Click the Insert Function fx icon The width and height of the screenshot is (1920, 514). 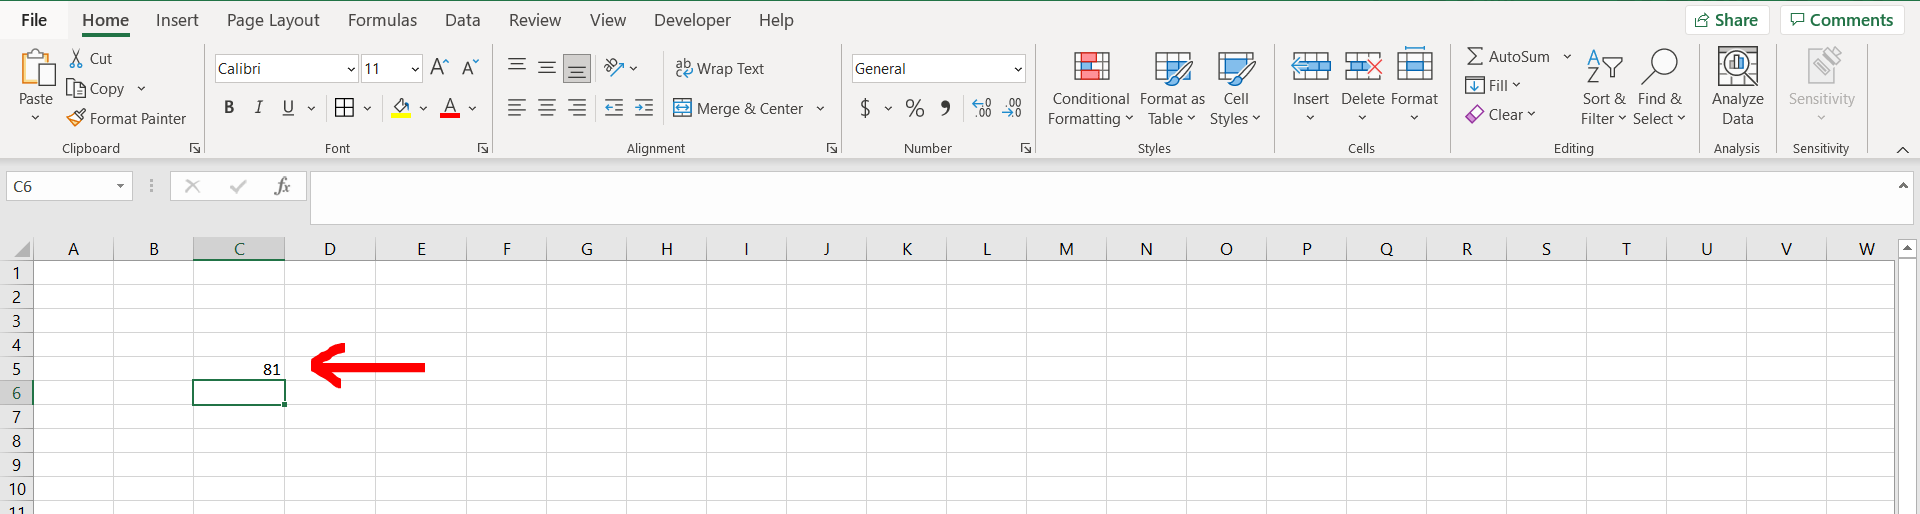point(282,186)
